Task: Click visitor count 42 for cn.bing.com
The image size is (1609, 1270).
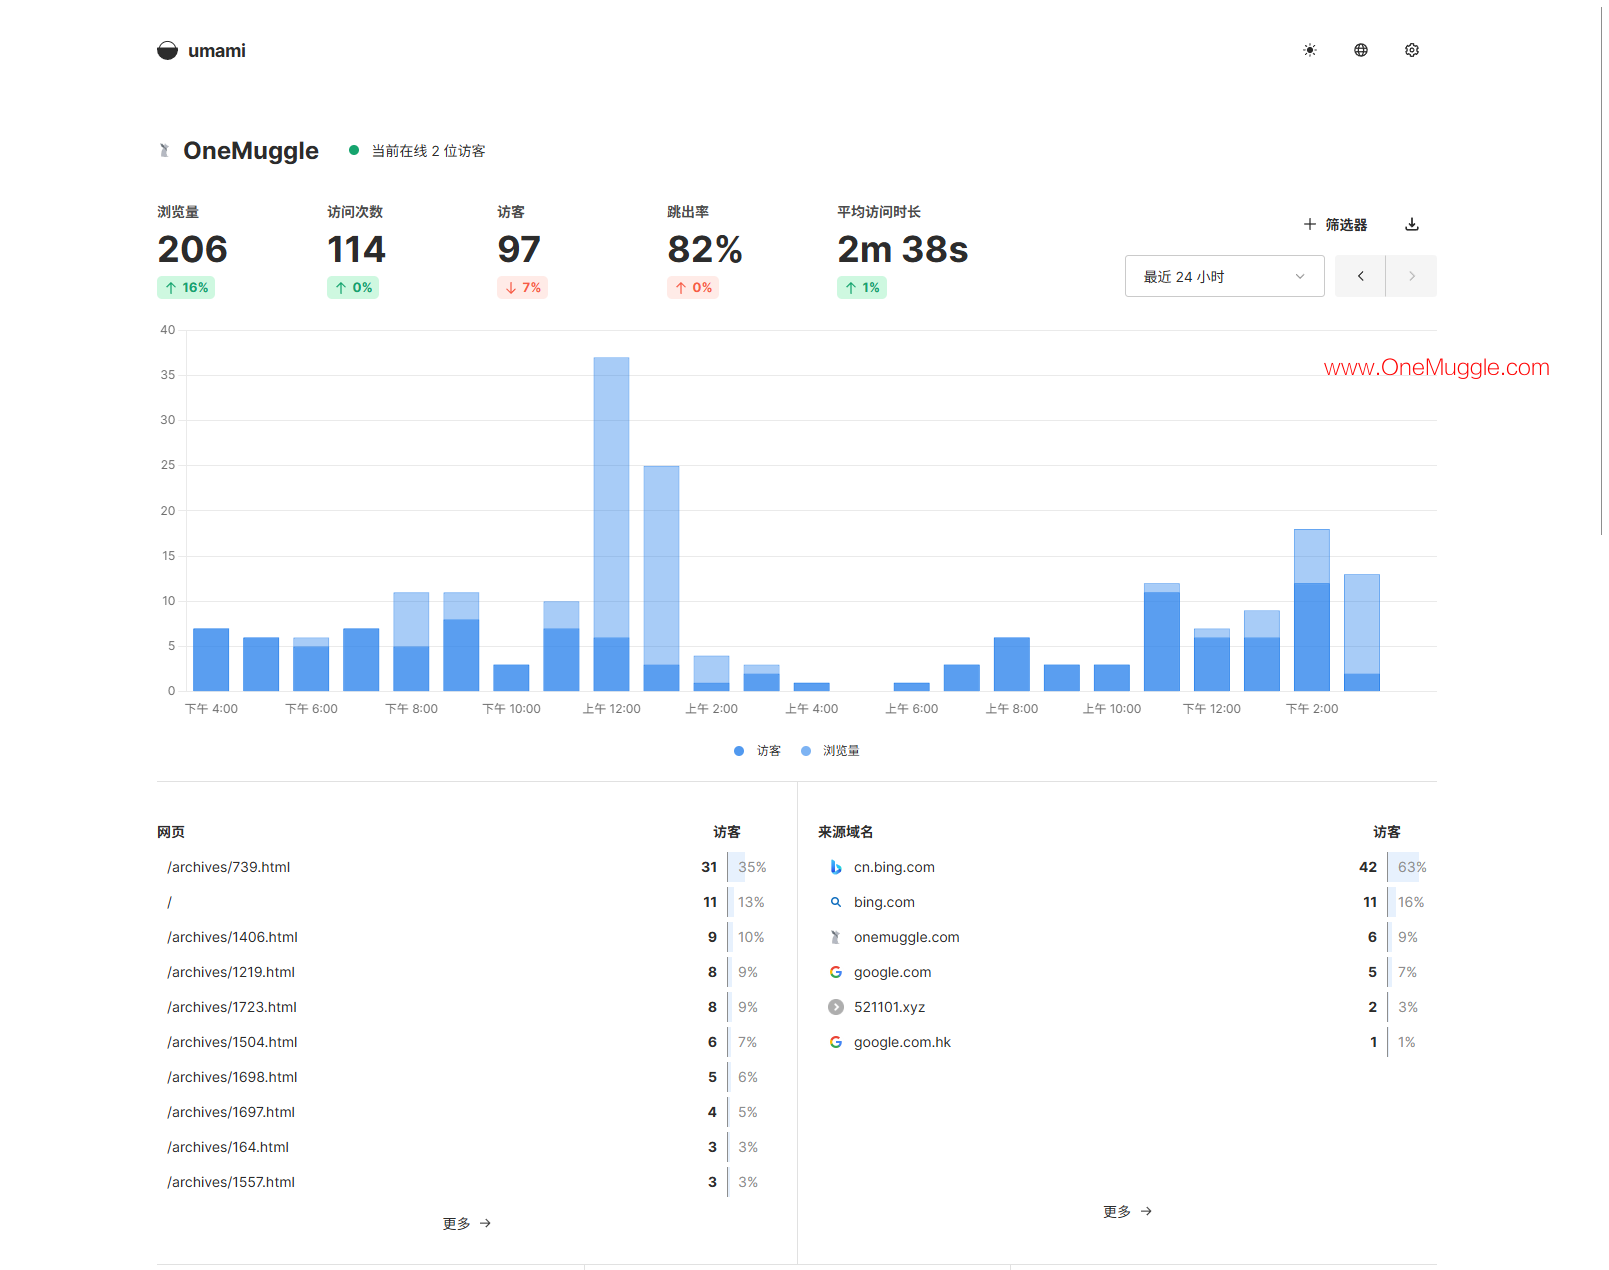Action: click(1368, 867)
